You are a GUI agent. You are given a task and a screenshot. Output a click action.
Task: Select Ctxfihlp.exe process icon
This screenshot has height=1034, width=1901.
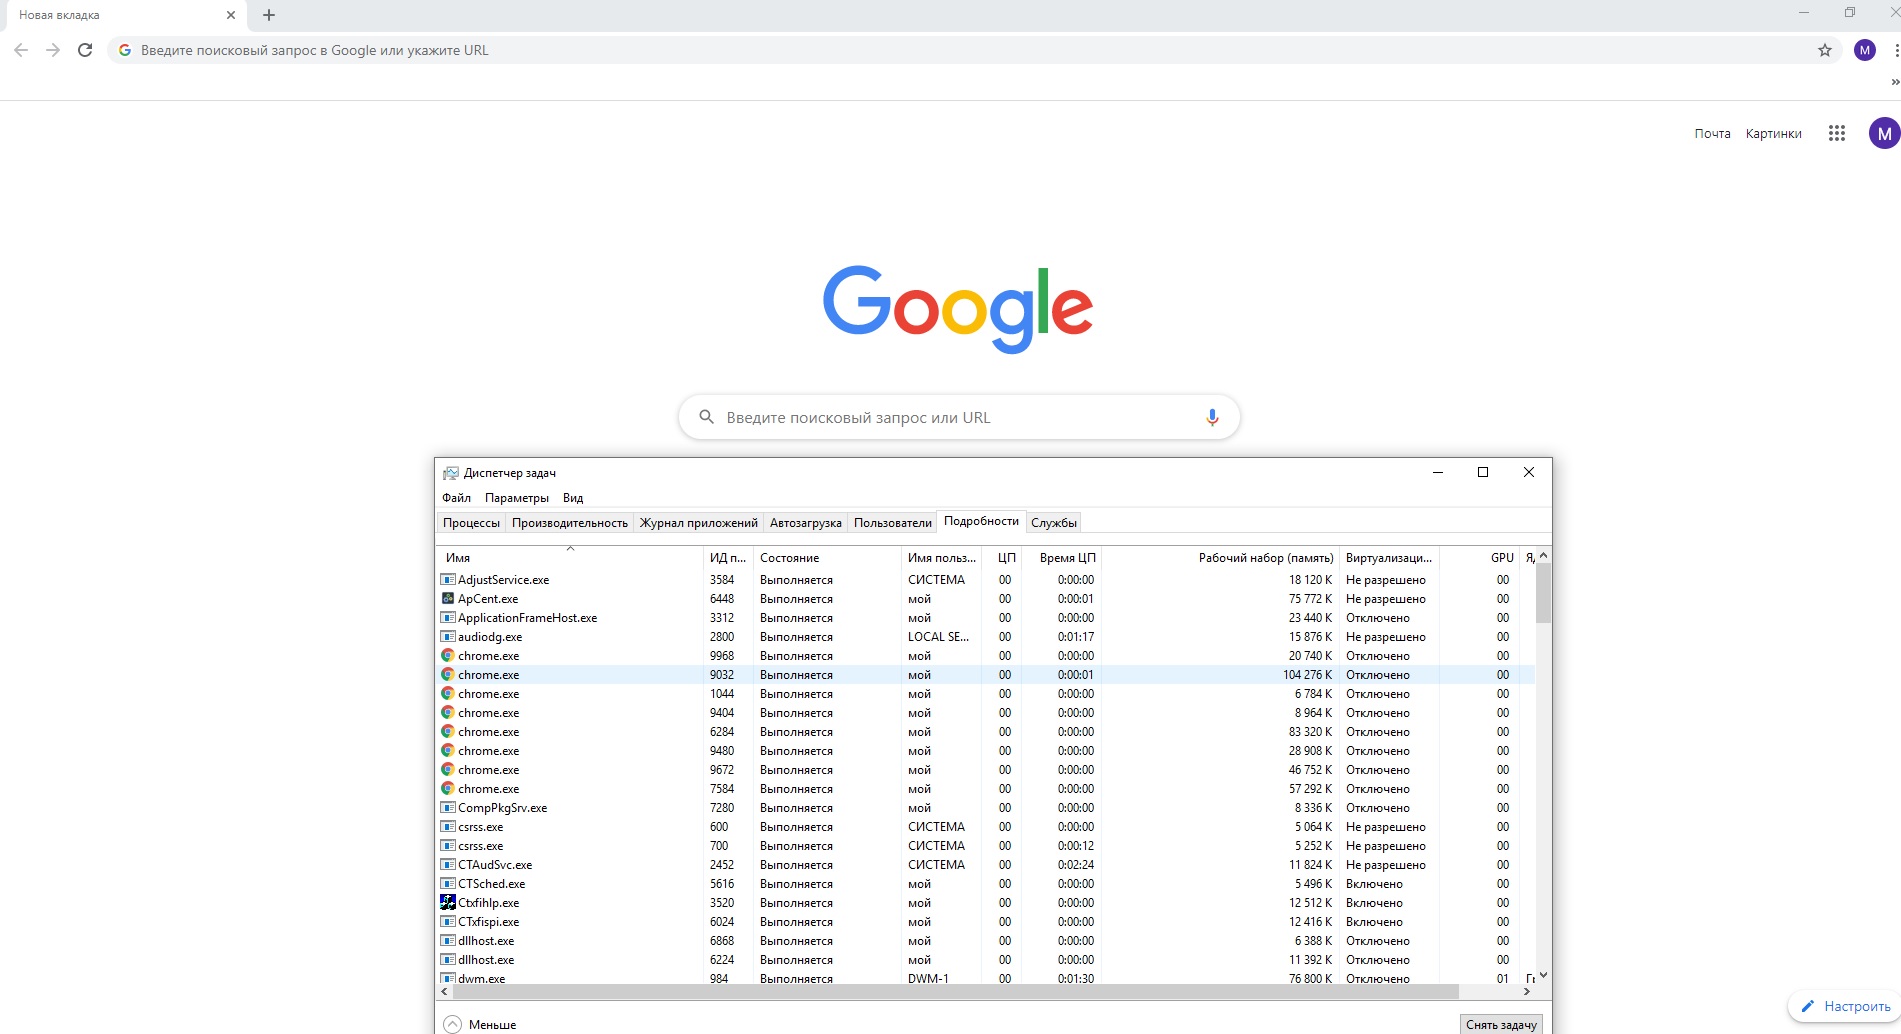(x=448, y=902)
